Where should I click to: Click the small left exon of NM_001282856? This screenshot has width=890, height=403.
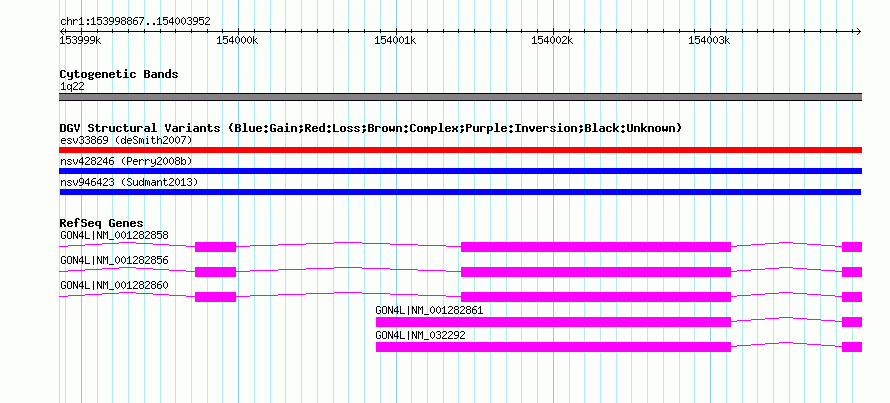click(x=215, y=272)
